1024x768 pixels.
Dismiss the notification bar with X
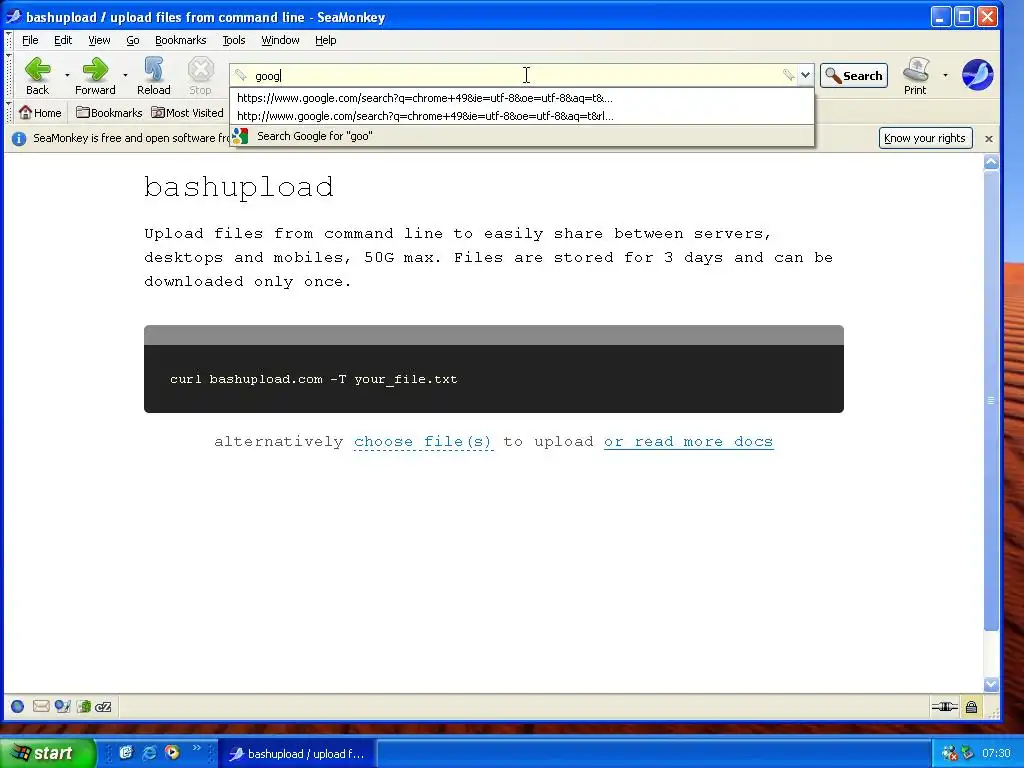tap(989, 138)
